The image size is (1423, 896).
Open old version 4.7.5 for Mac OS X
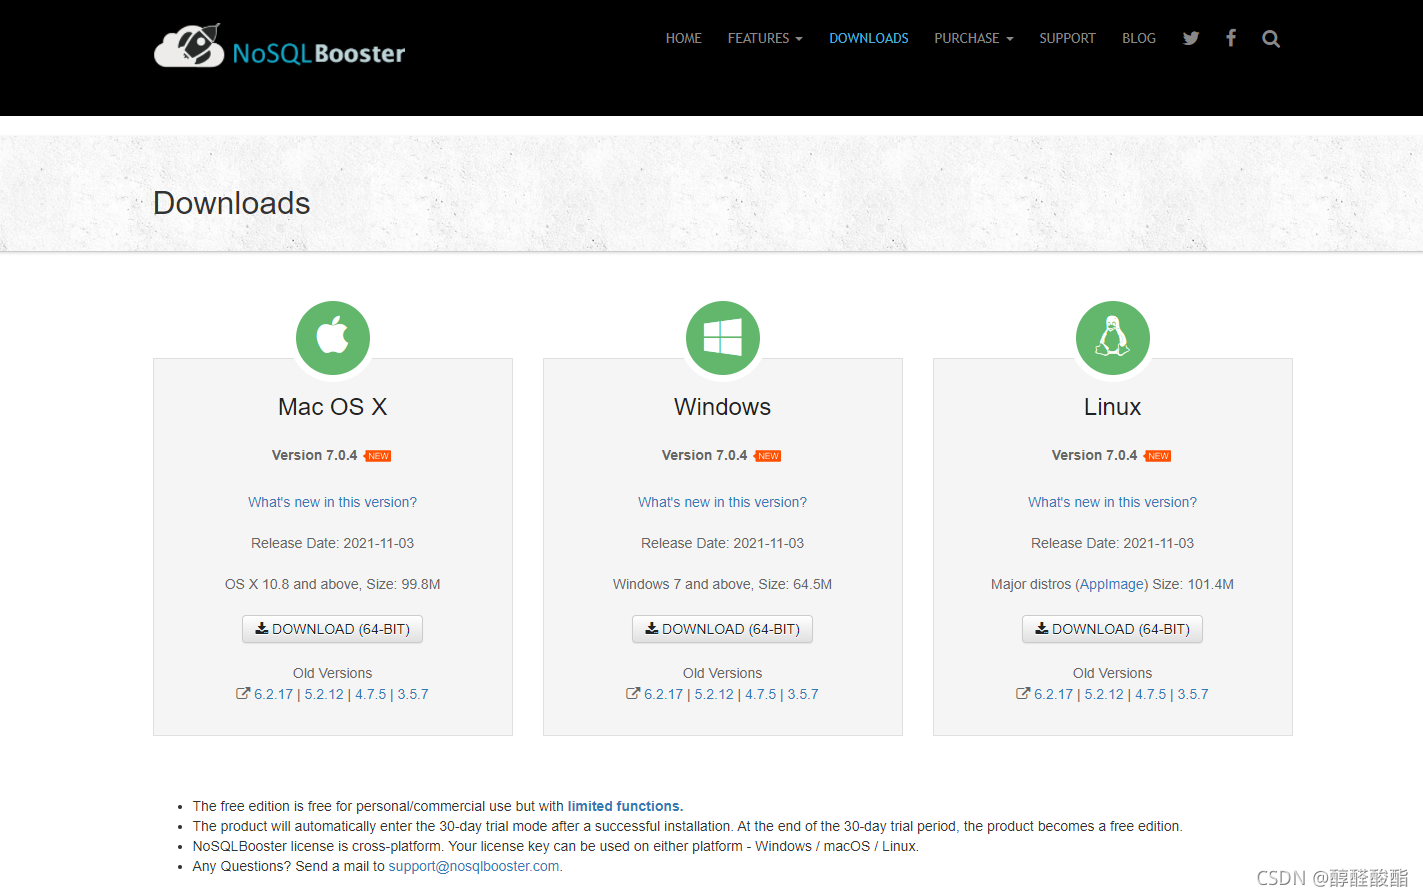coord(370,694)
